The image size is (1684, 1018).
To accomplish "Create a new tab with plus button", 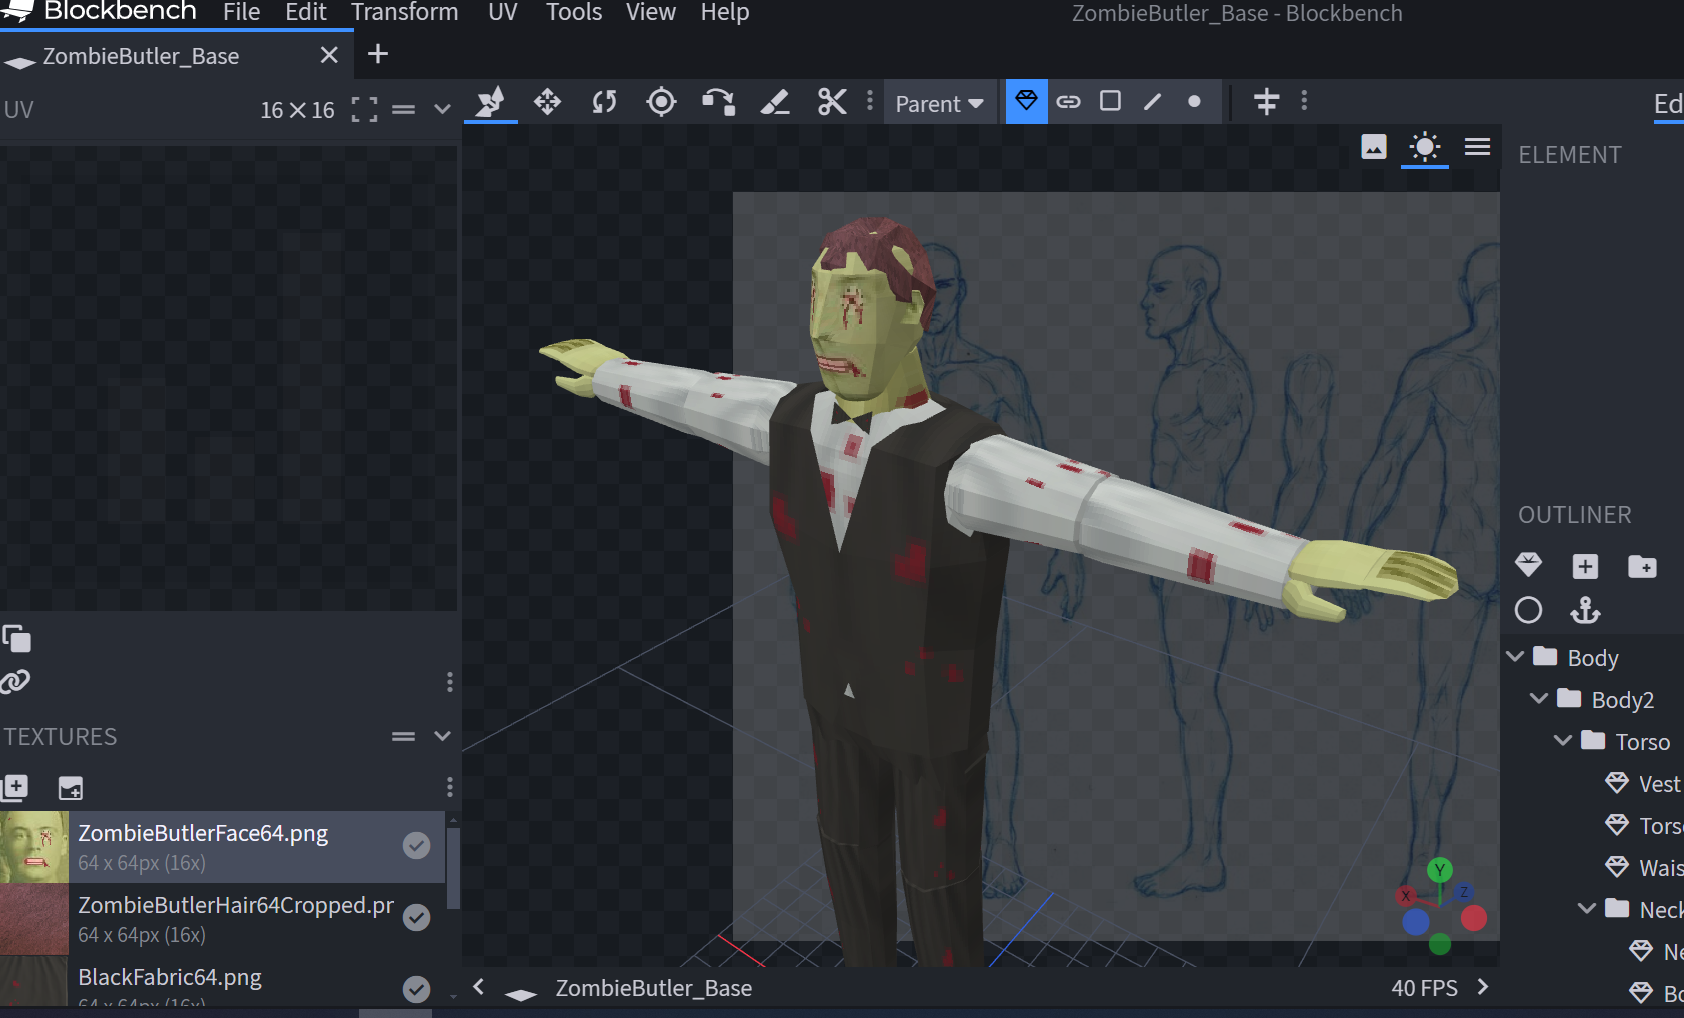I will 377,54.
